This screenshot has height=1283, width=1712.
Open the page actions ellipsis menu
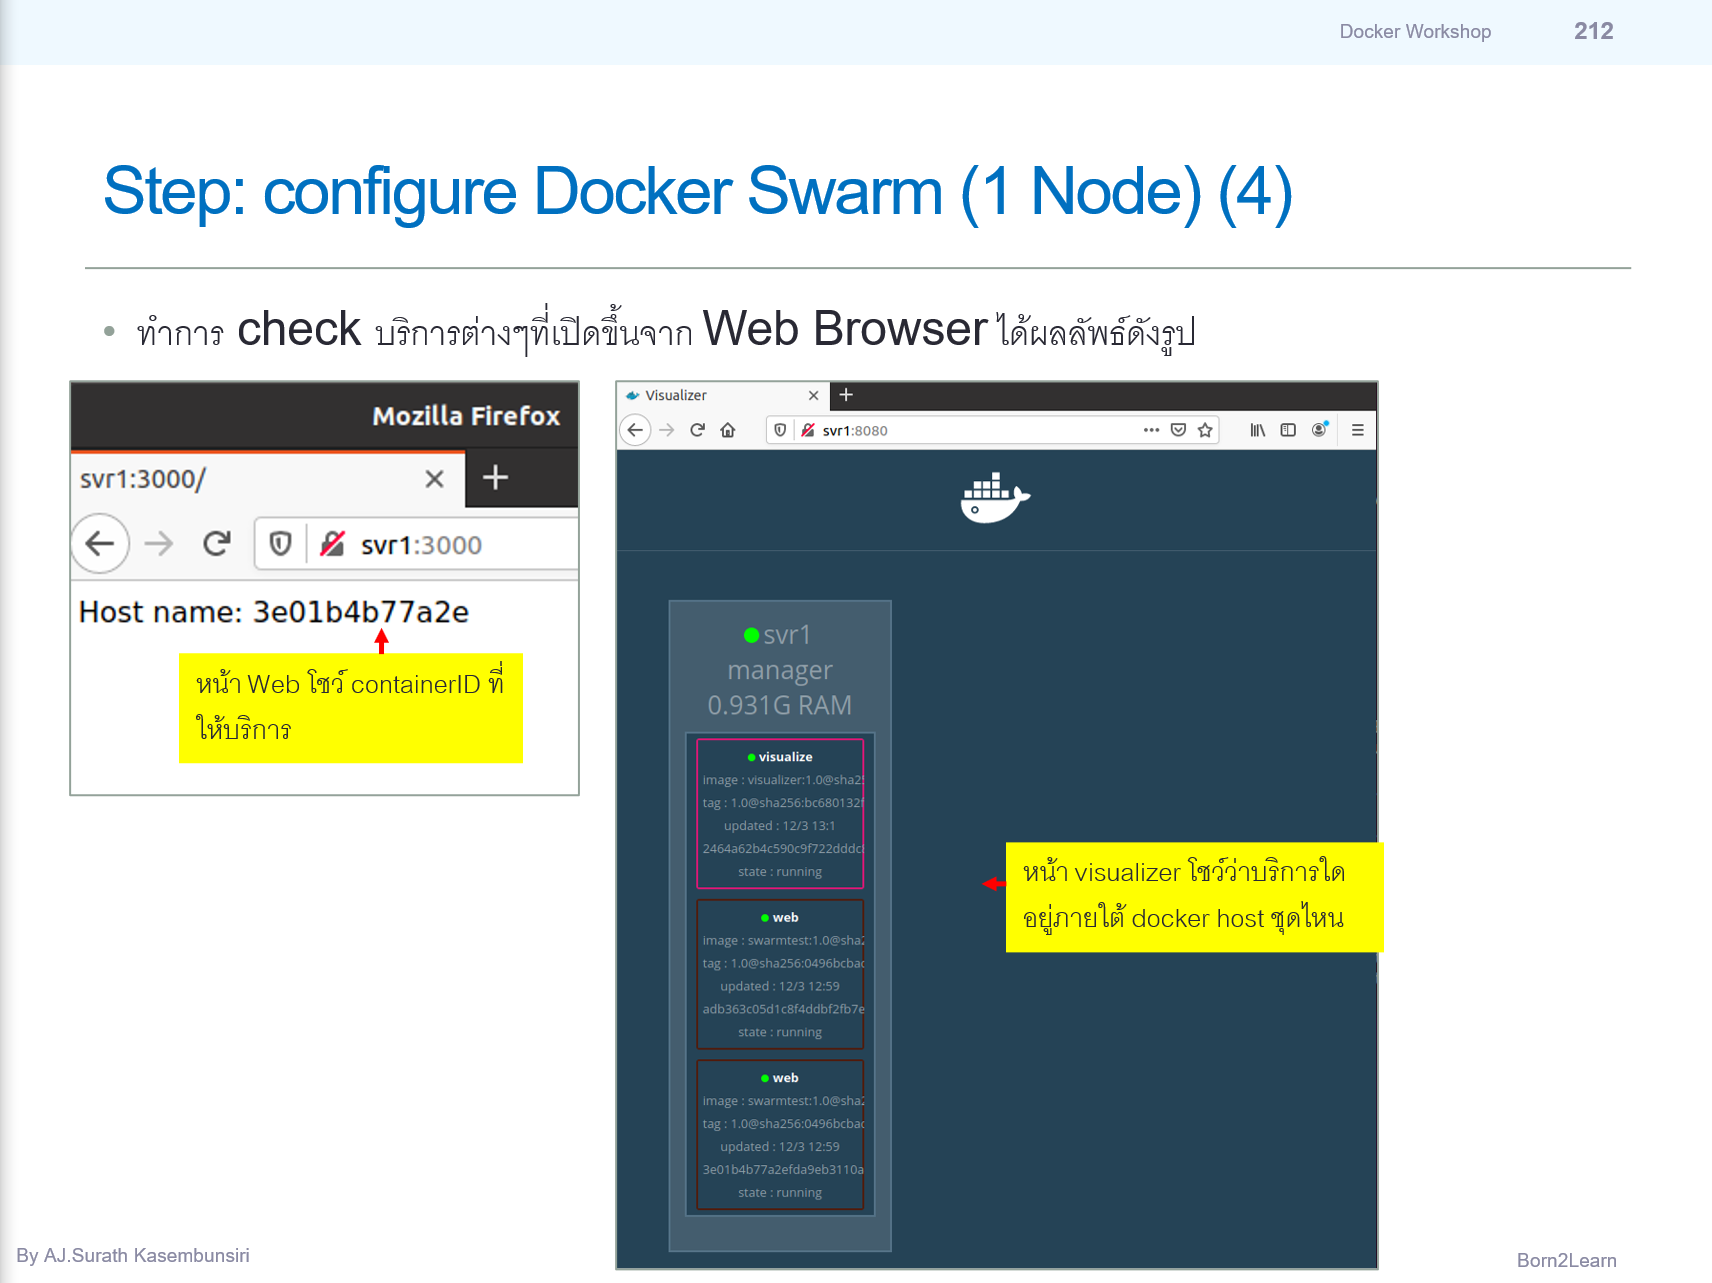[1151, 430]
